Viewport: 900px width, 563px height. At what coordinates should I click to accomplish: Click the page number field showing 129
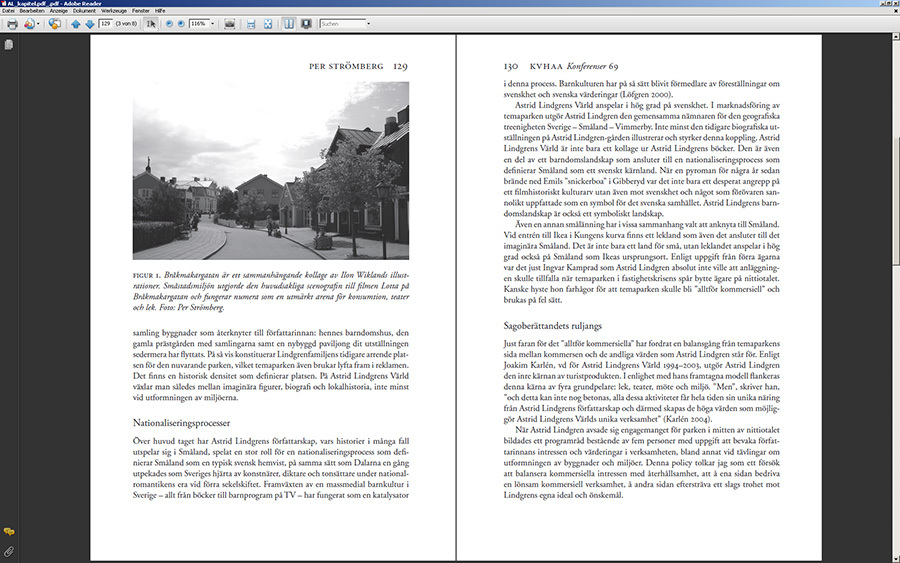click(x=106, y=24)
